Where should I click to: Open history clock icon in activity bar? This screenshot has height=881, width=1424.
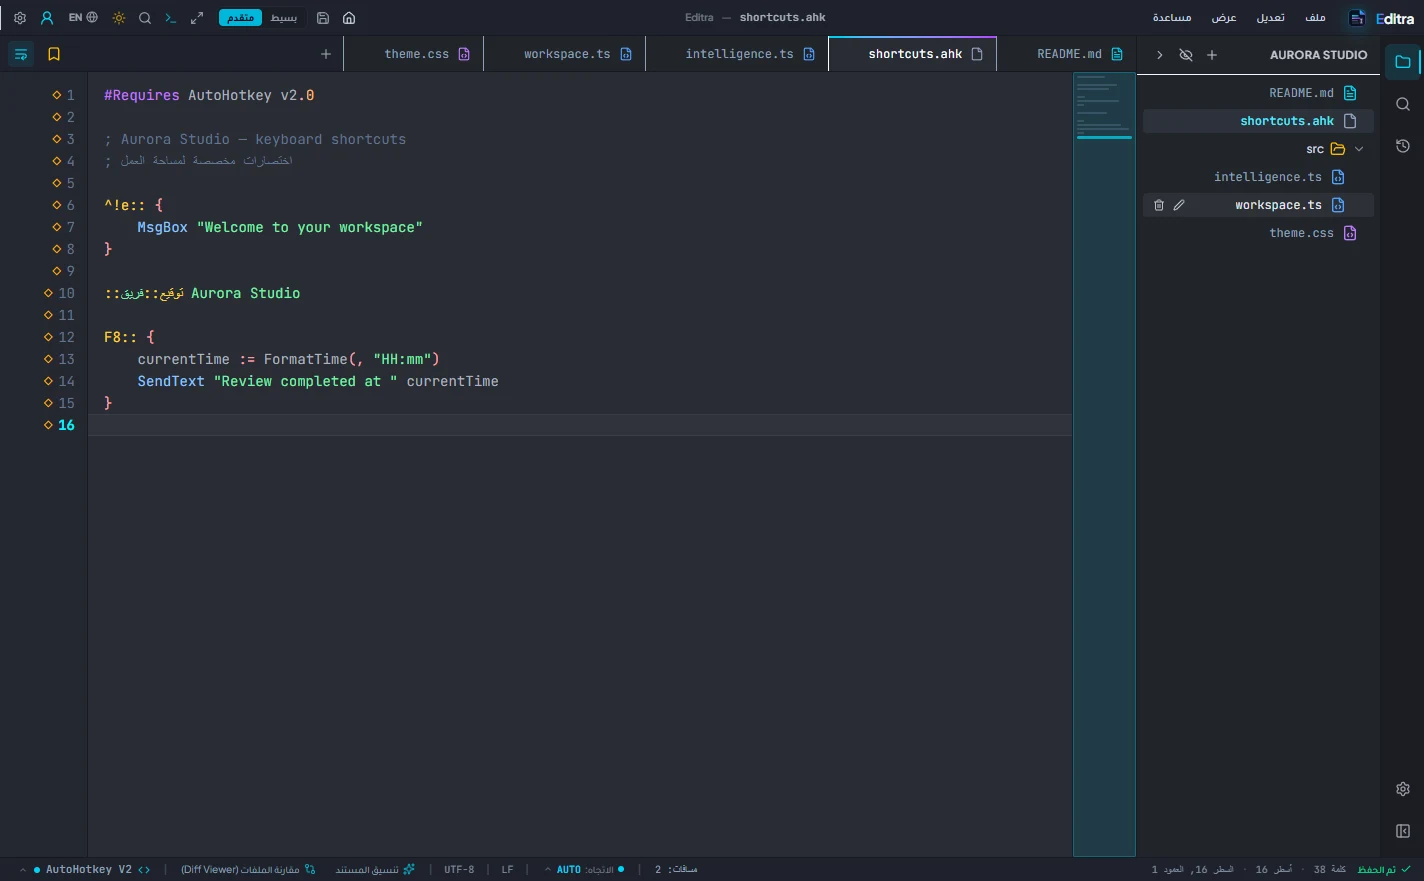click(x=1403, y=146)
